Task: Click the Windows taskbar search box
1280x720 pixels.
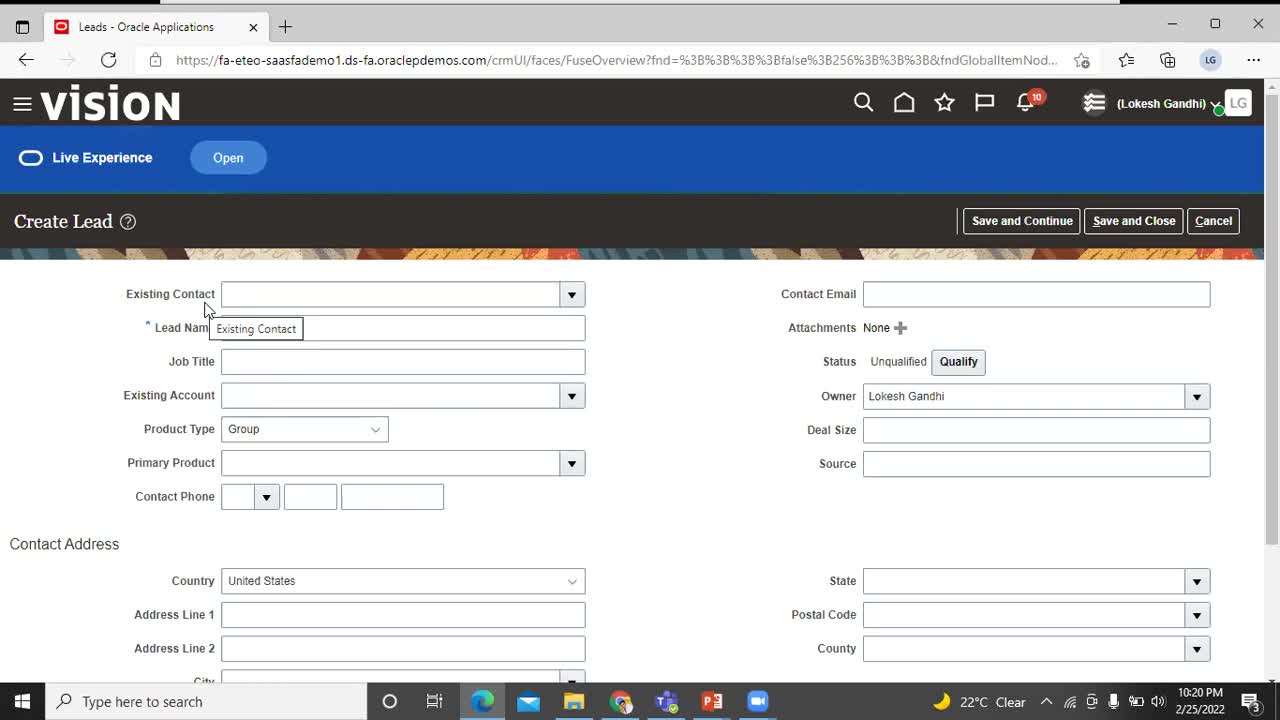Action: point(206,701)
